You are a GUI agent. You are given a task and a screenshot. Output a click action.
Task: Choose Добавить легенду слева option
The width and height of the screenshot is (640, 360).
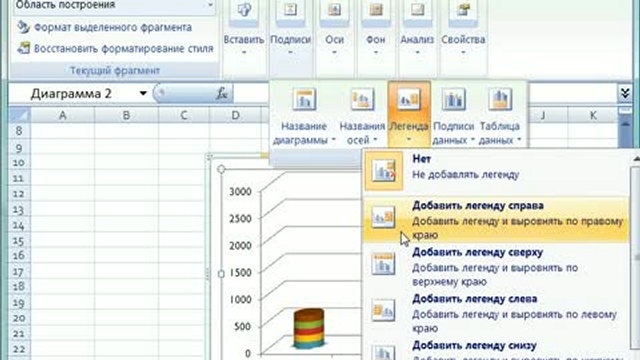point(496,313)
